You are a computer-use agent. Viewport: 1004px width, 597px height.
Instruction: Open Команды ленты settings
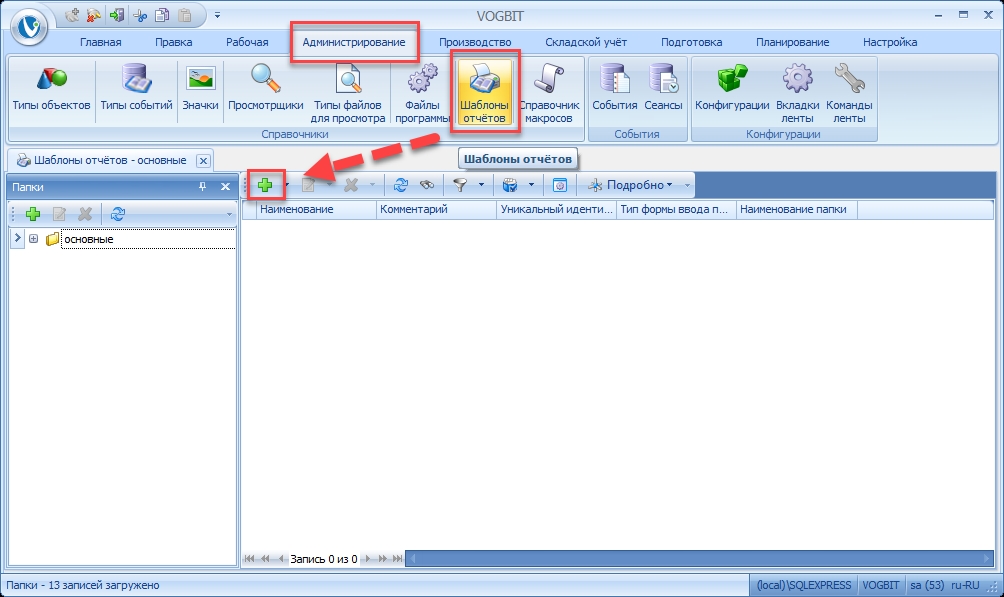pyautogui.click(x=849, y=92)
